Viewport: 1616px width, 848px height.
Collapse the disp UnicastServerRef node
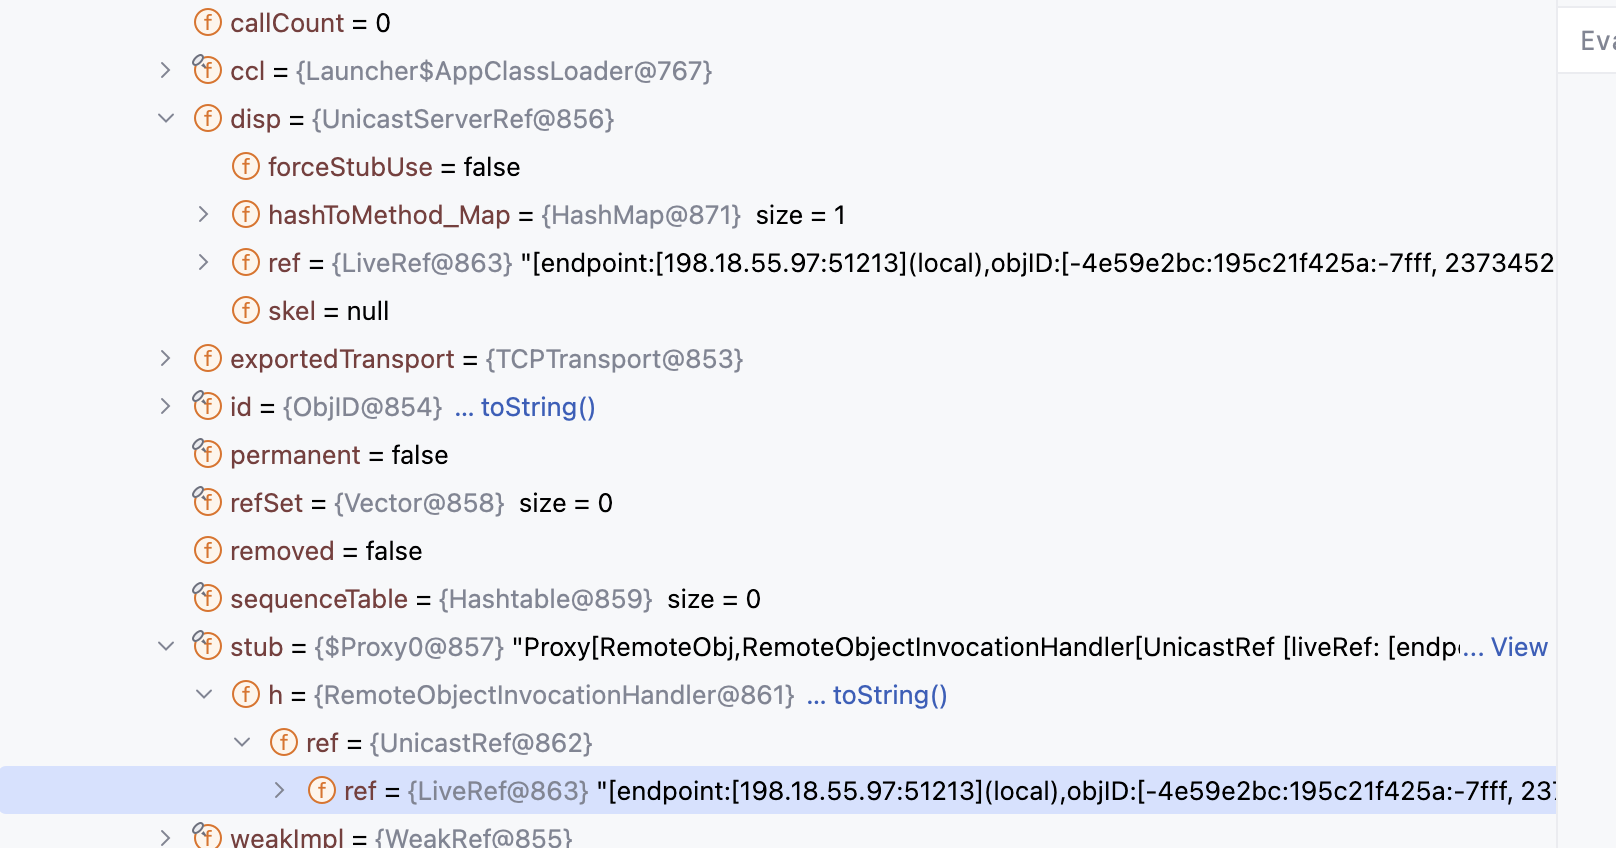(x=166, y=118)
